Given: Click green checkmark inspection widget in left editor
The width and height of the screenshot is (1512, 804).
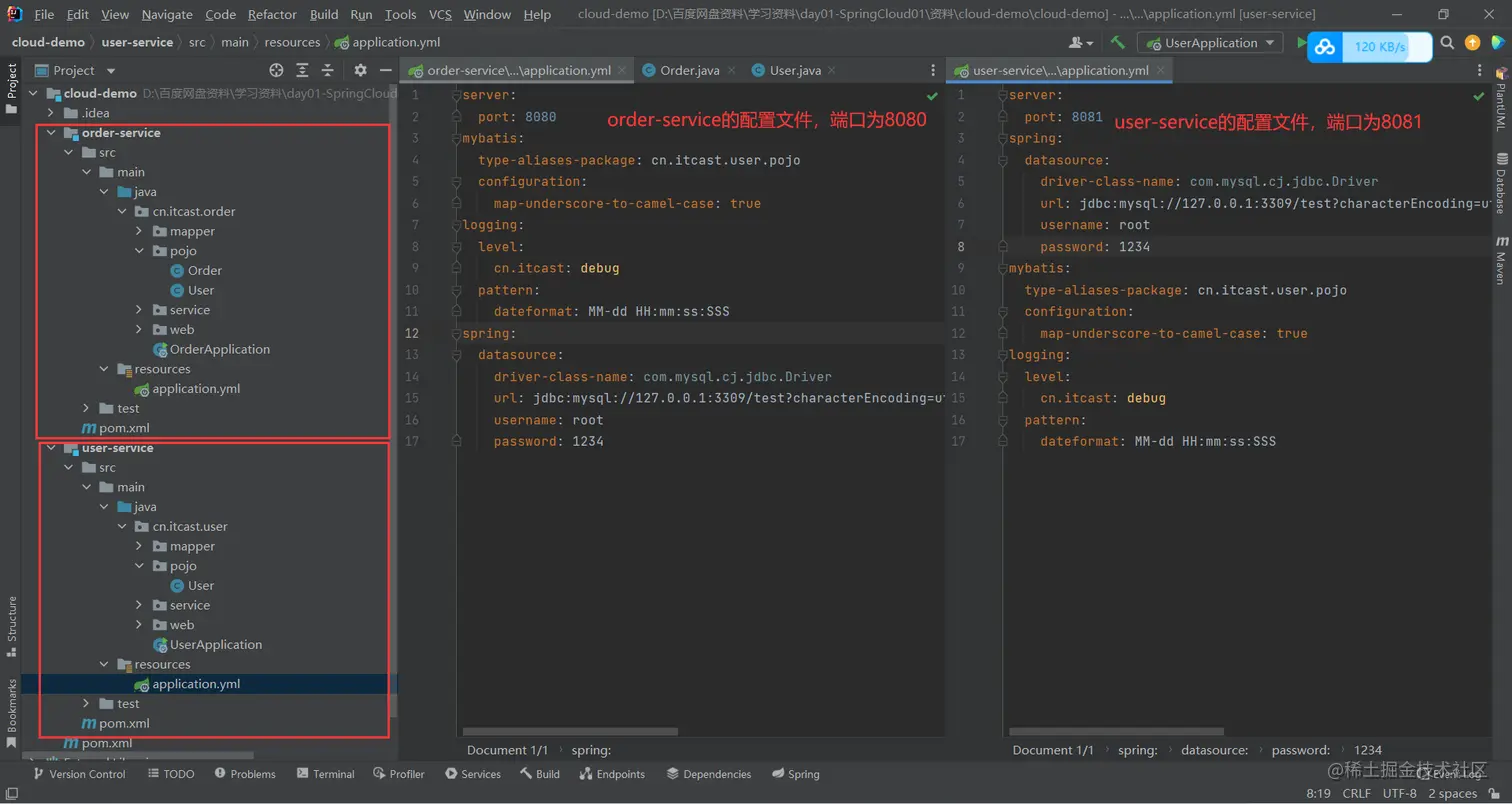Looking at the screenshot, I should pyautogui.click(x=932, y=96).
